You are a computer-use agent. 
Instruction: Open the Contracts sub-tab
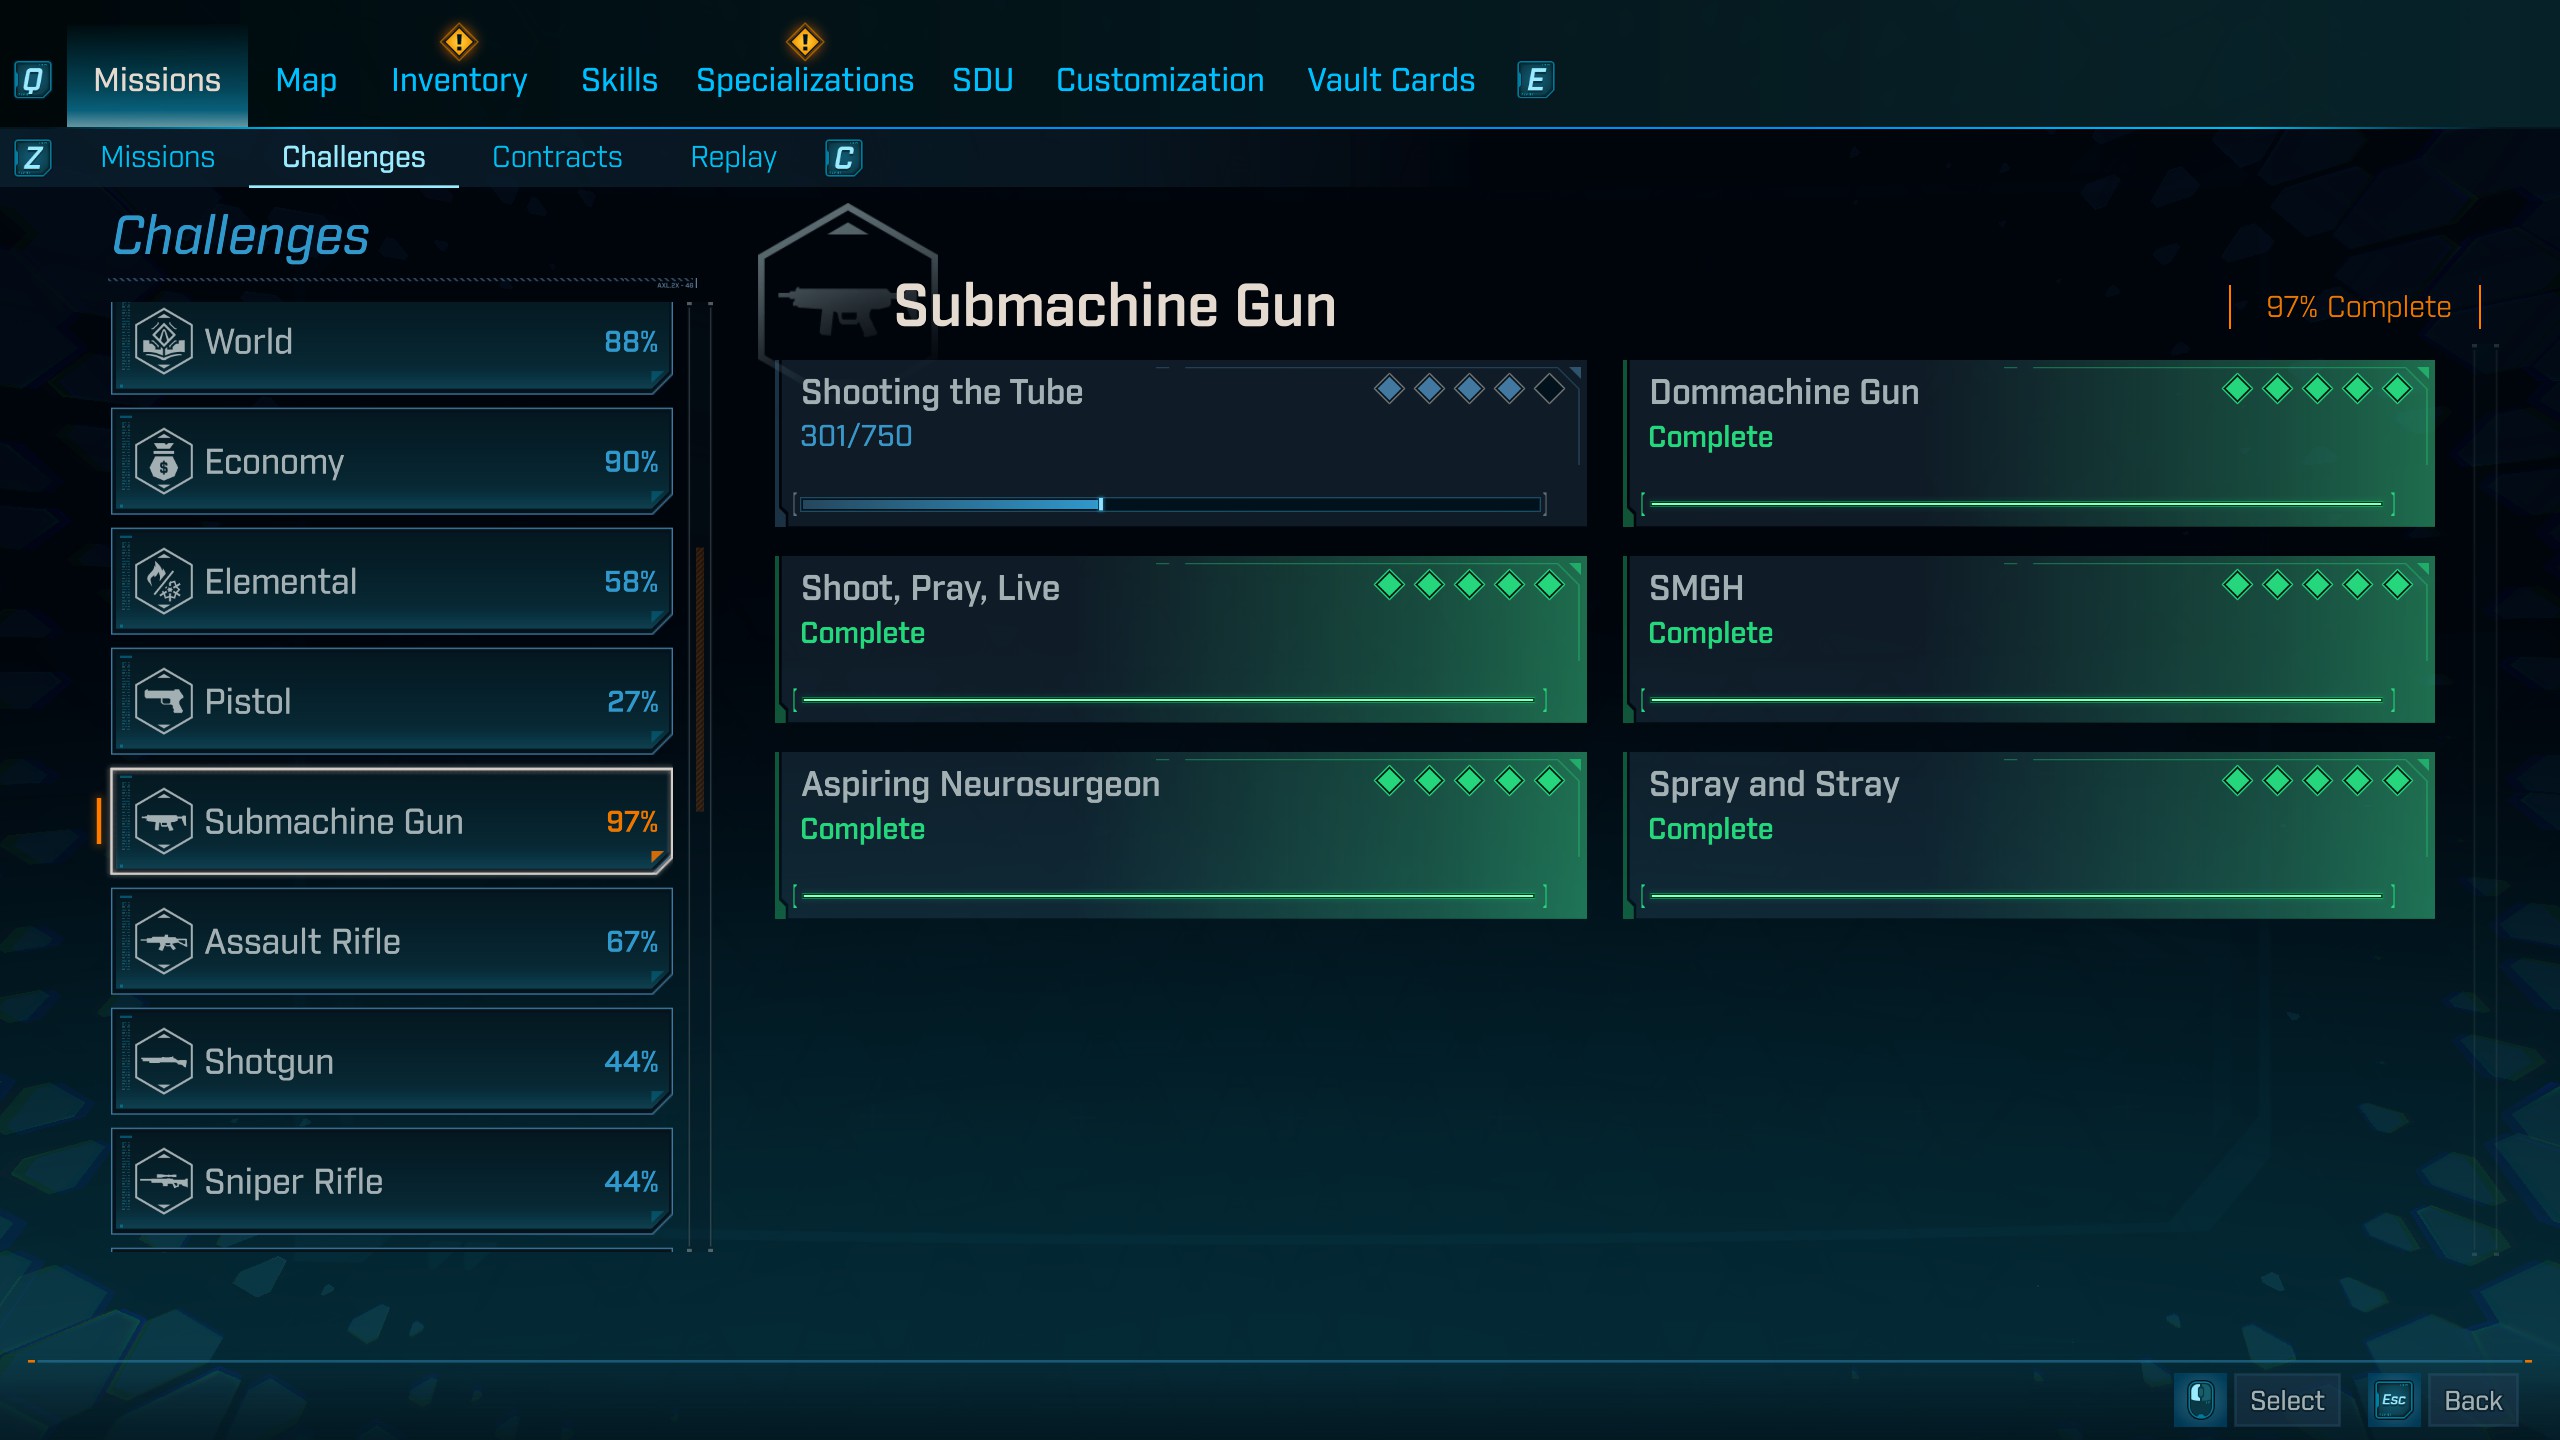coord(557,157)
